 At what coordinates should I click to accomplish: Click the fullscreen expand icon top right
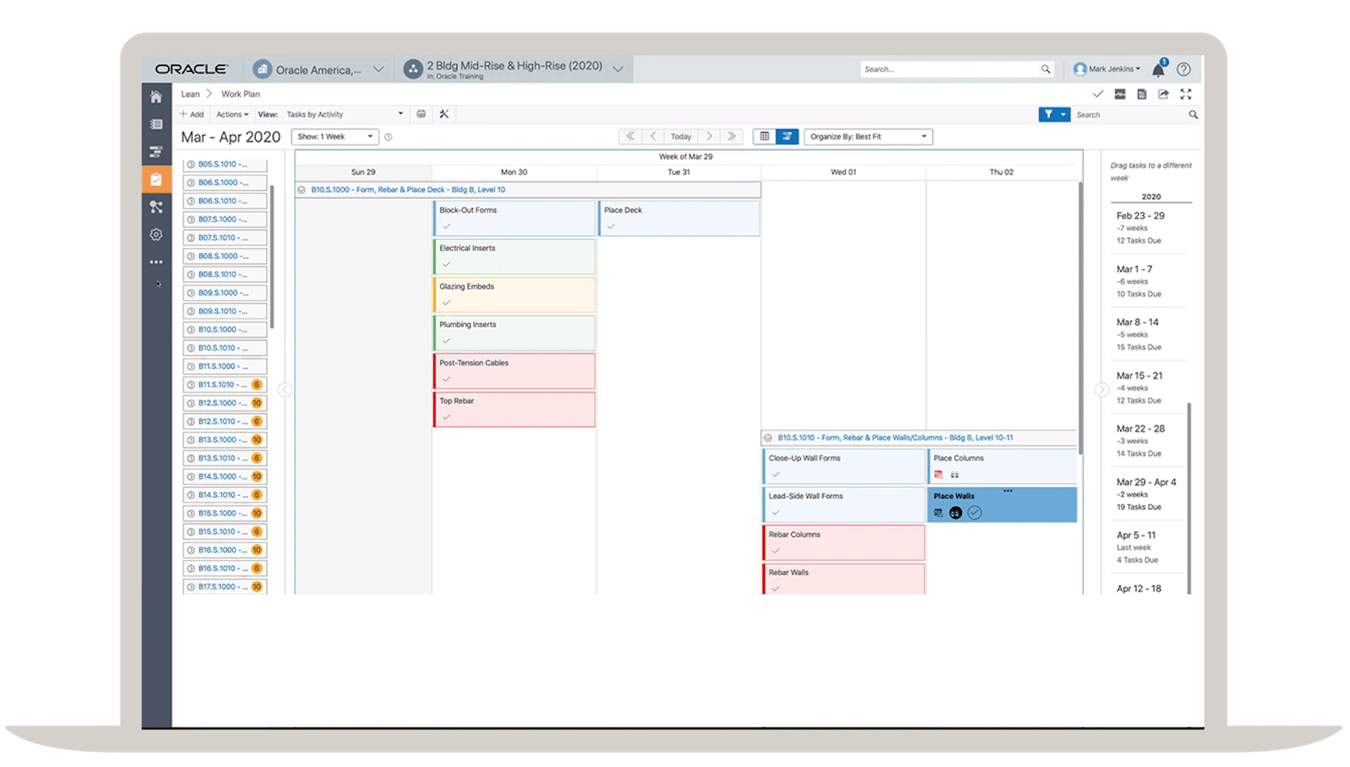coord(1185,94)
